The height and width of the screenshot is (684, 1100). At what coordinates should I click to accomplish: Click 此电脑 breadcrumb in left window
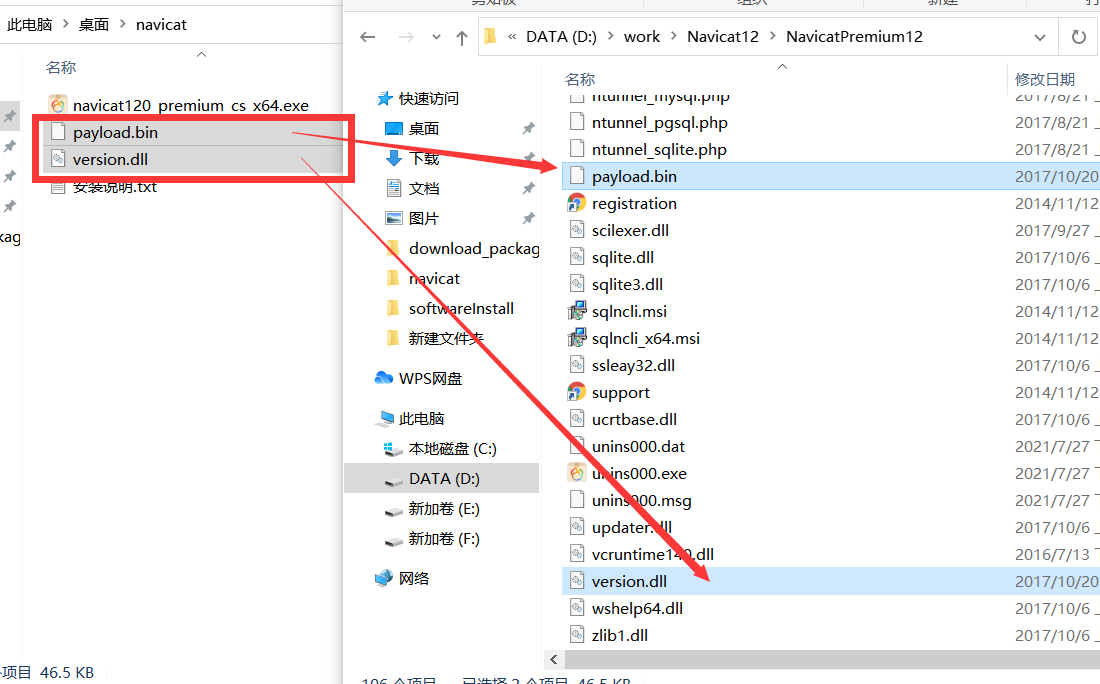click(x=29, y=25)
